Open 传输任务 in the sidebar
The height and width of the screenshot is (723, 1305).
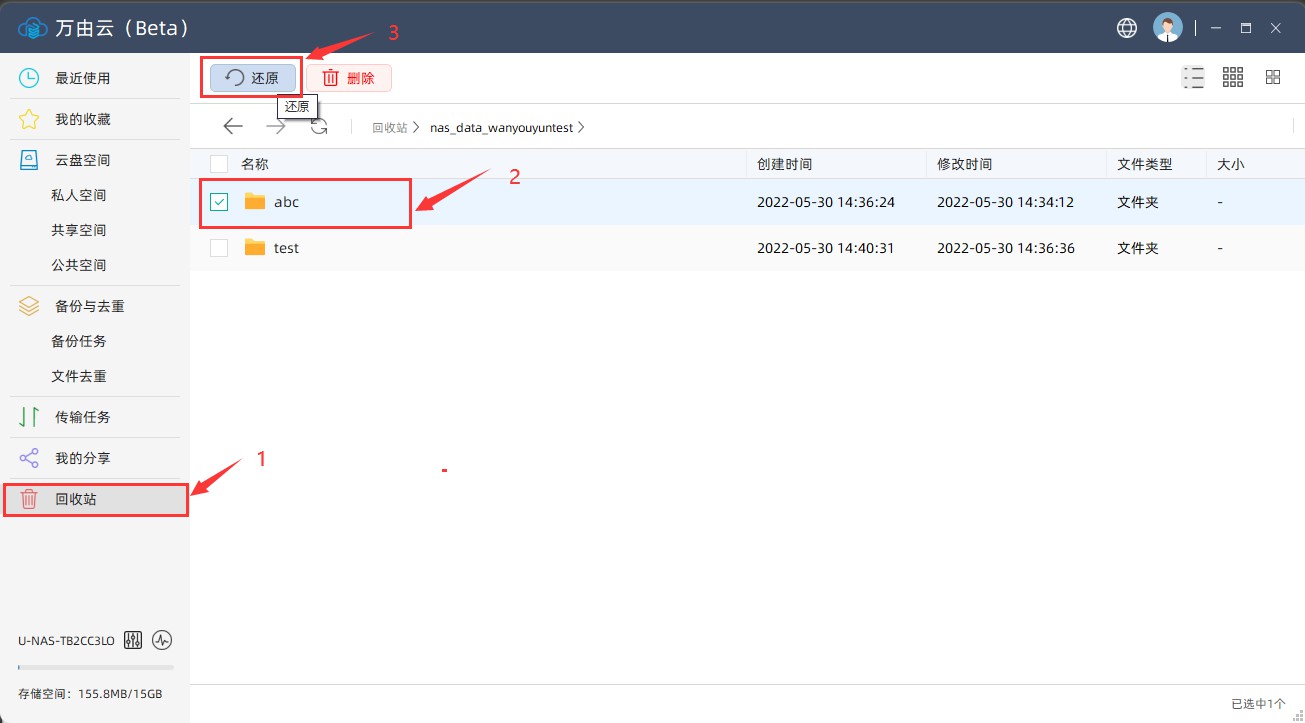(82, 417)
